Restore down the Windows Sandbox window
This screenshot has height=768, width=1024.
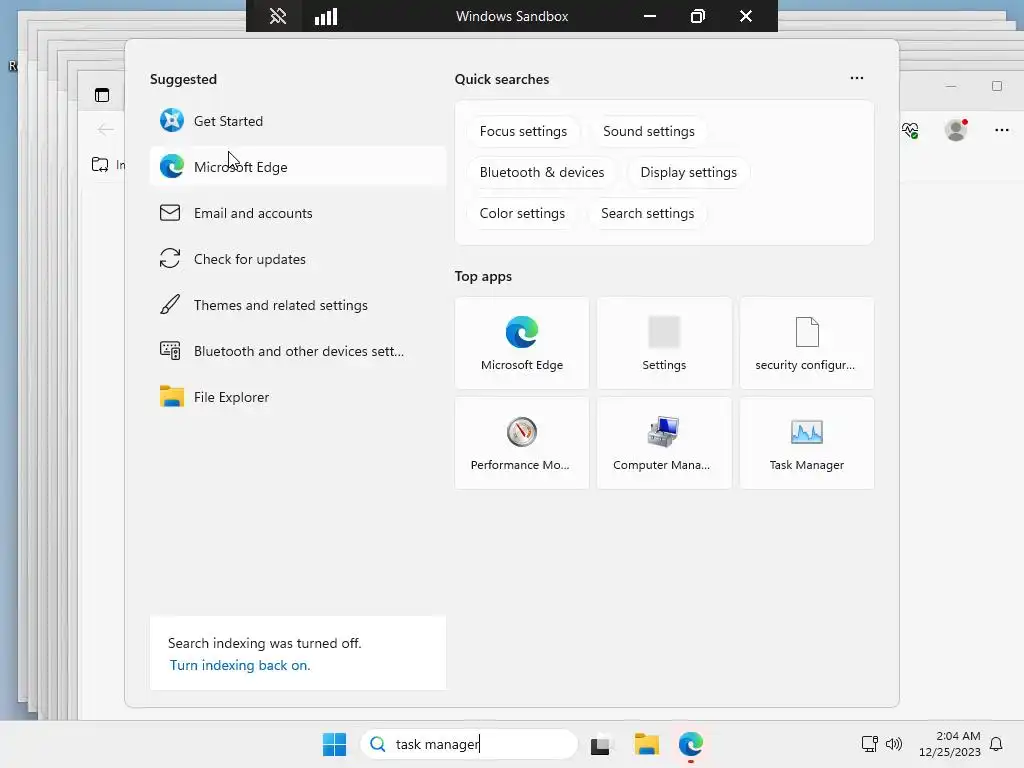[697, 16]
